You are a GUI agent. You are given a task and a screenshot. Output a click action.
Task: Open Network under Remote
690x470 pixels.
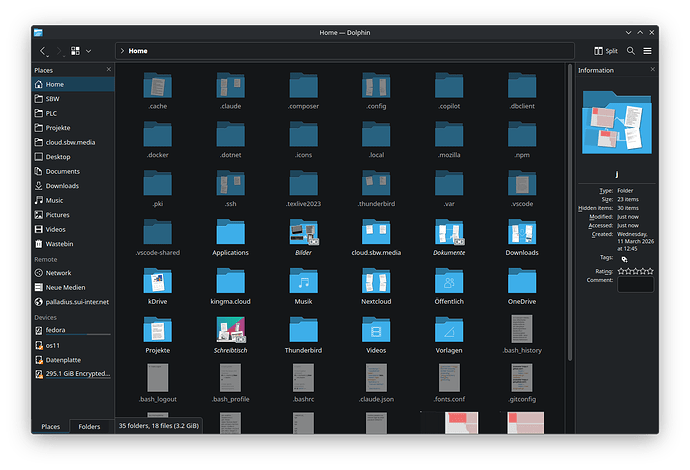coord(73,273)
